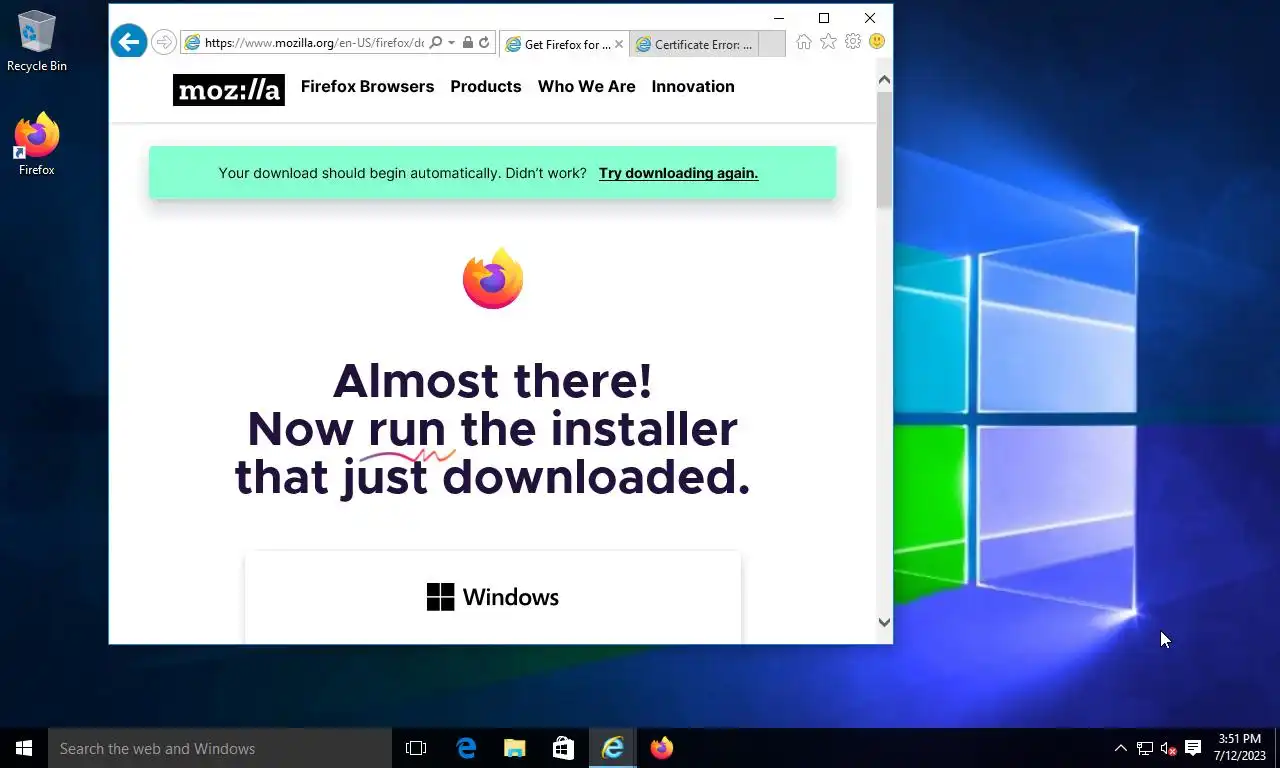Screen dimensions: 1280x768
Task: Click the IE Home icon
Action: pyautogui.click(x=803, y=41)
